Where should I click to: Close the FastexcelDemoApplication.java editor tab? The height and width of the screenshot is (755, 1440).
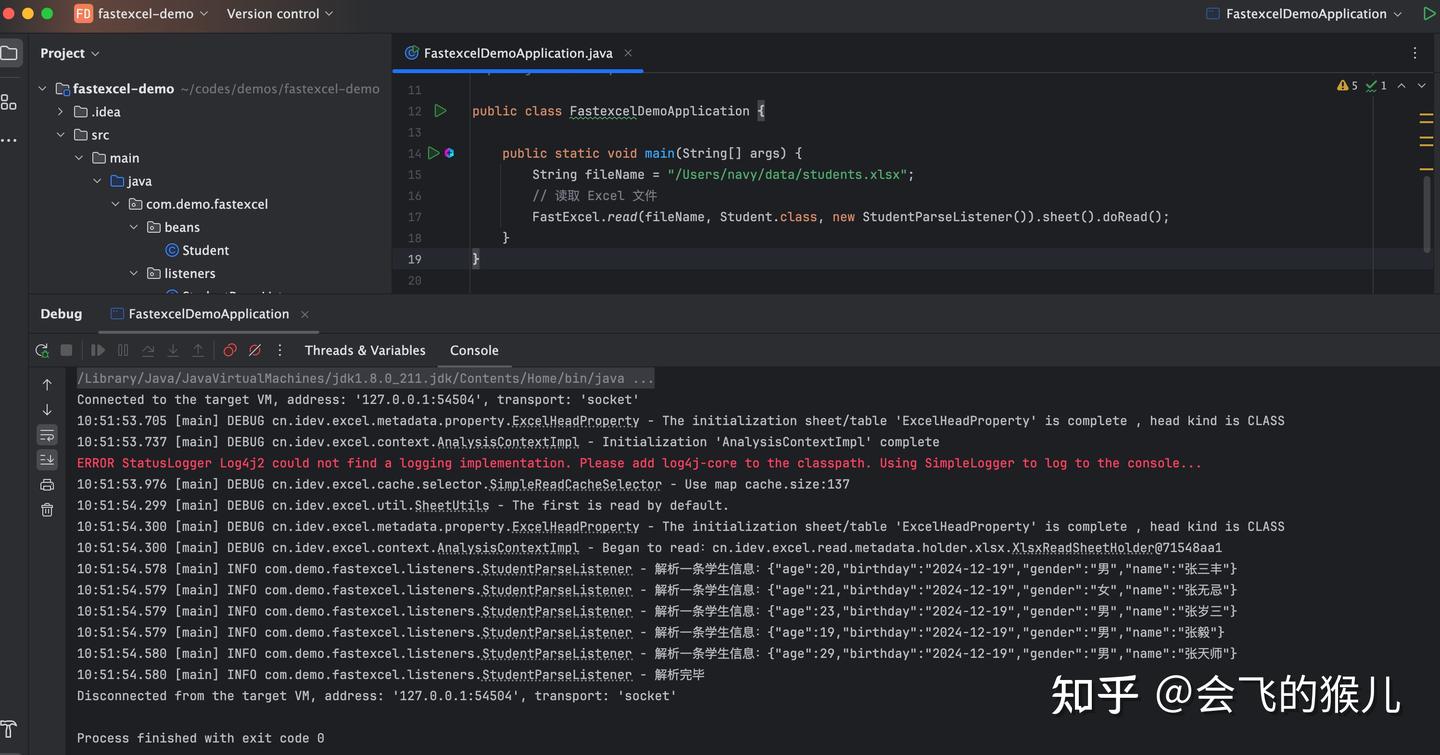point(628,53)
